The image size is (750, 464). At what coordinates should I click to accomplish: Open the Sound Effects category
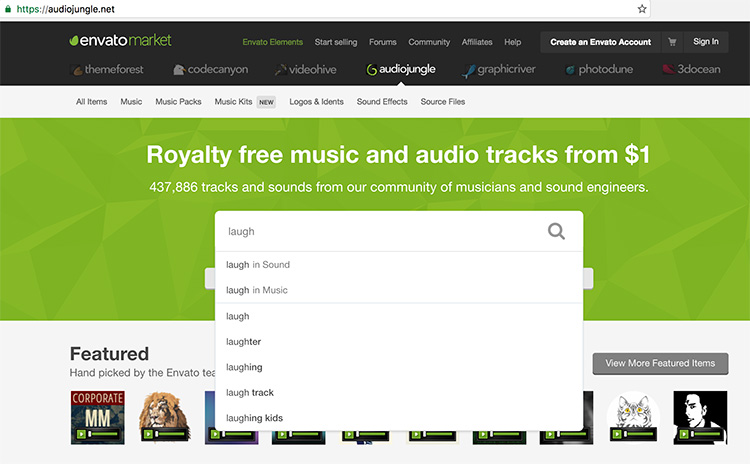(x=381, y=102)
